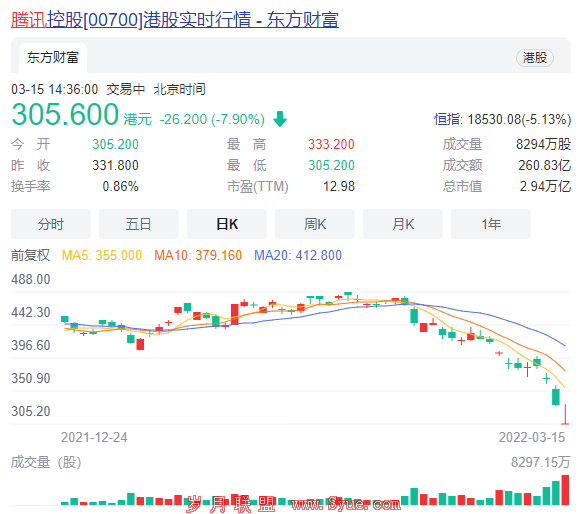
Task: Click the 488.00 y-axis price label
Action: 31,279
